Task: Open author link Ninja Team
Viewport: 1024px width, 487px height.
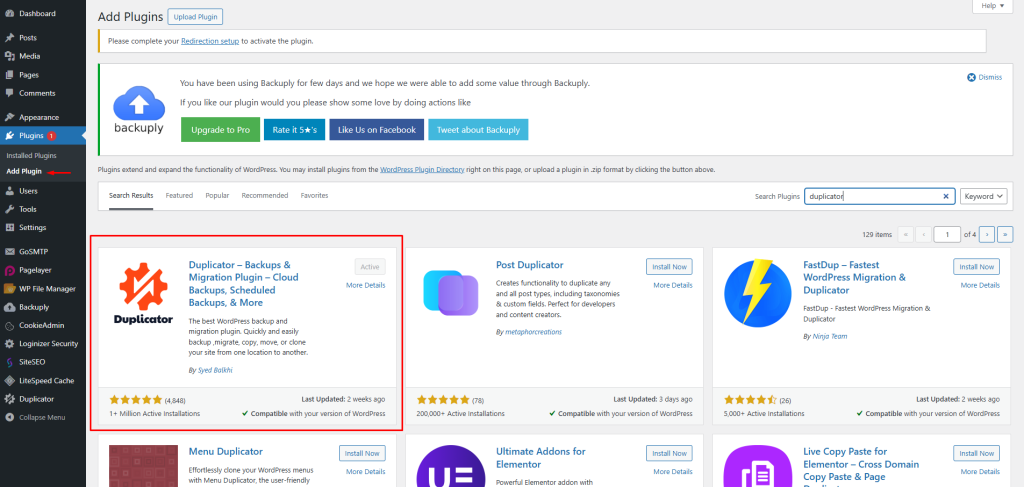Action: (x=830, y=336)
